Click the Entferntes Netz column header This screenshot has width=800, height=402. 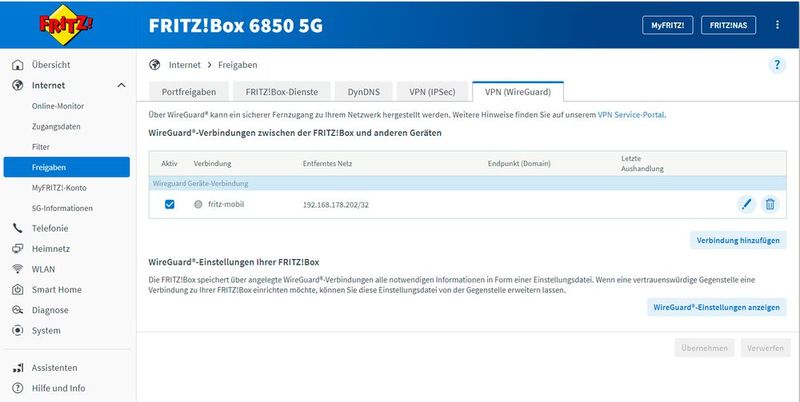[327, 163]
